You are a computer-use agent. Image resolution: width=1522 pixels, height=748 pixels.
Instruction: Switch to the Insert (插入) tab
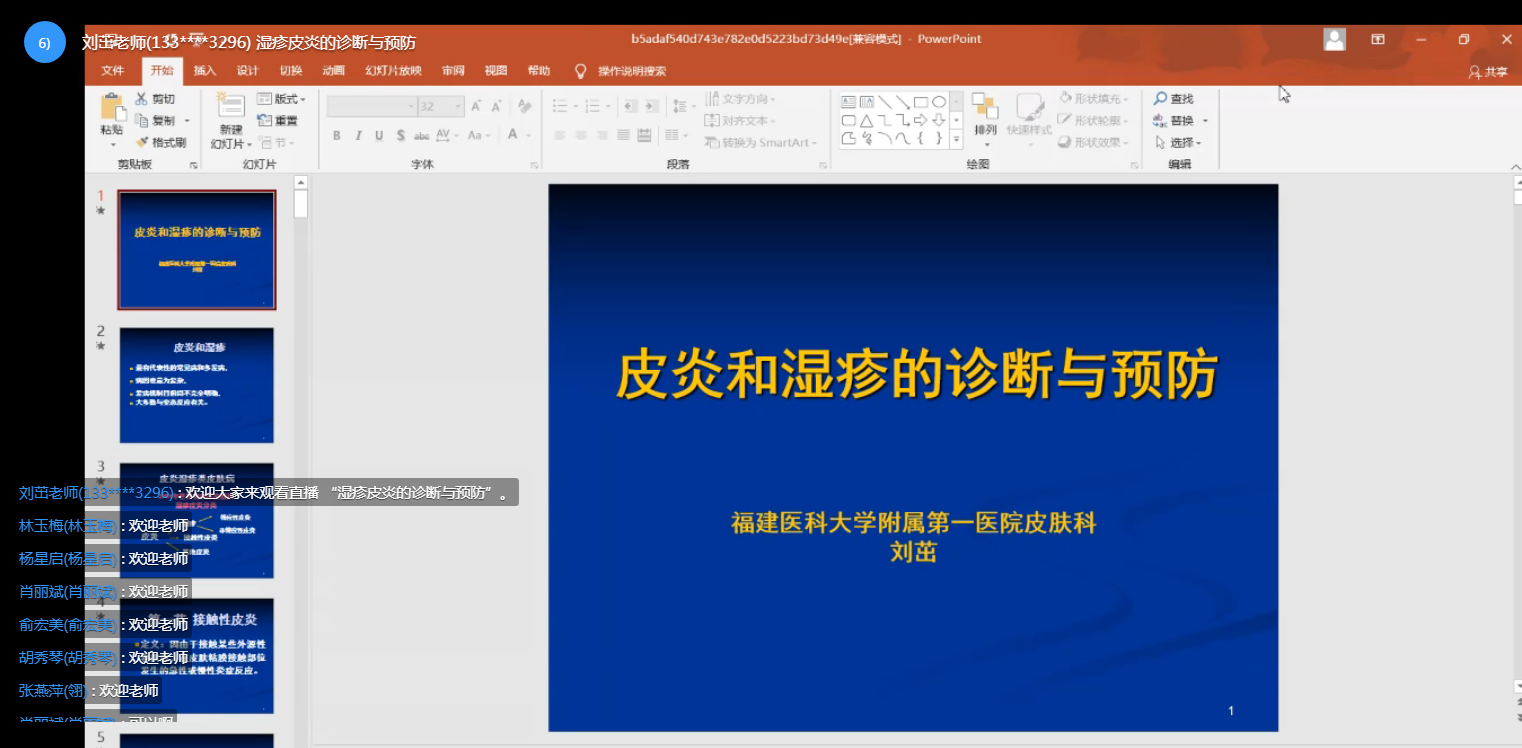tap(205, 71)
